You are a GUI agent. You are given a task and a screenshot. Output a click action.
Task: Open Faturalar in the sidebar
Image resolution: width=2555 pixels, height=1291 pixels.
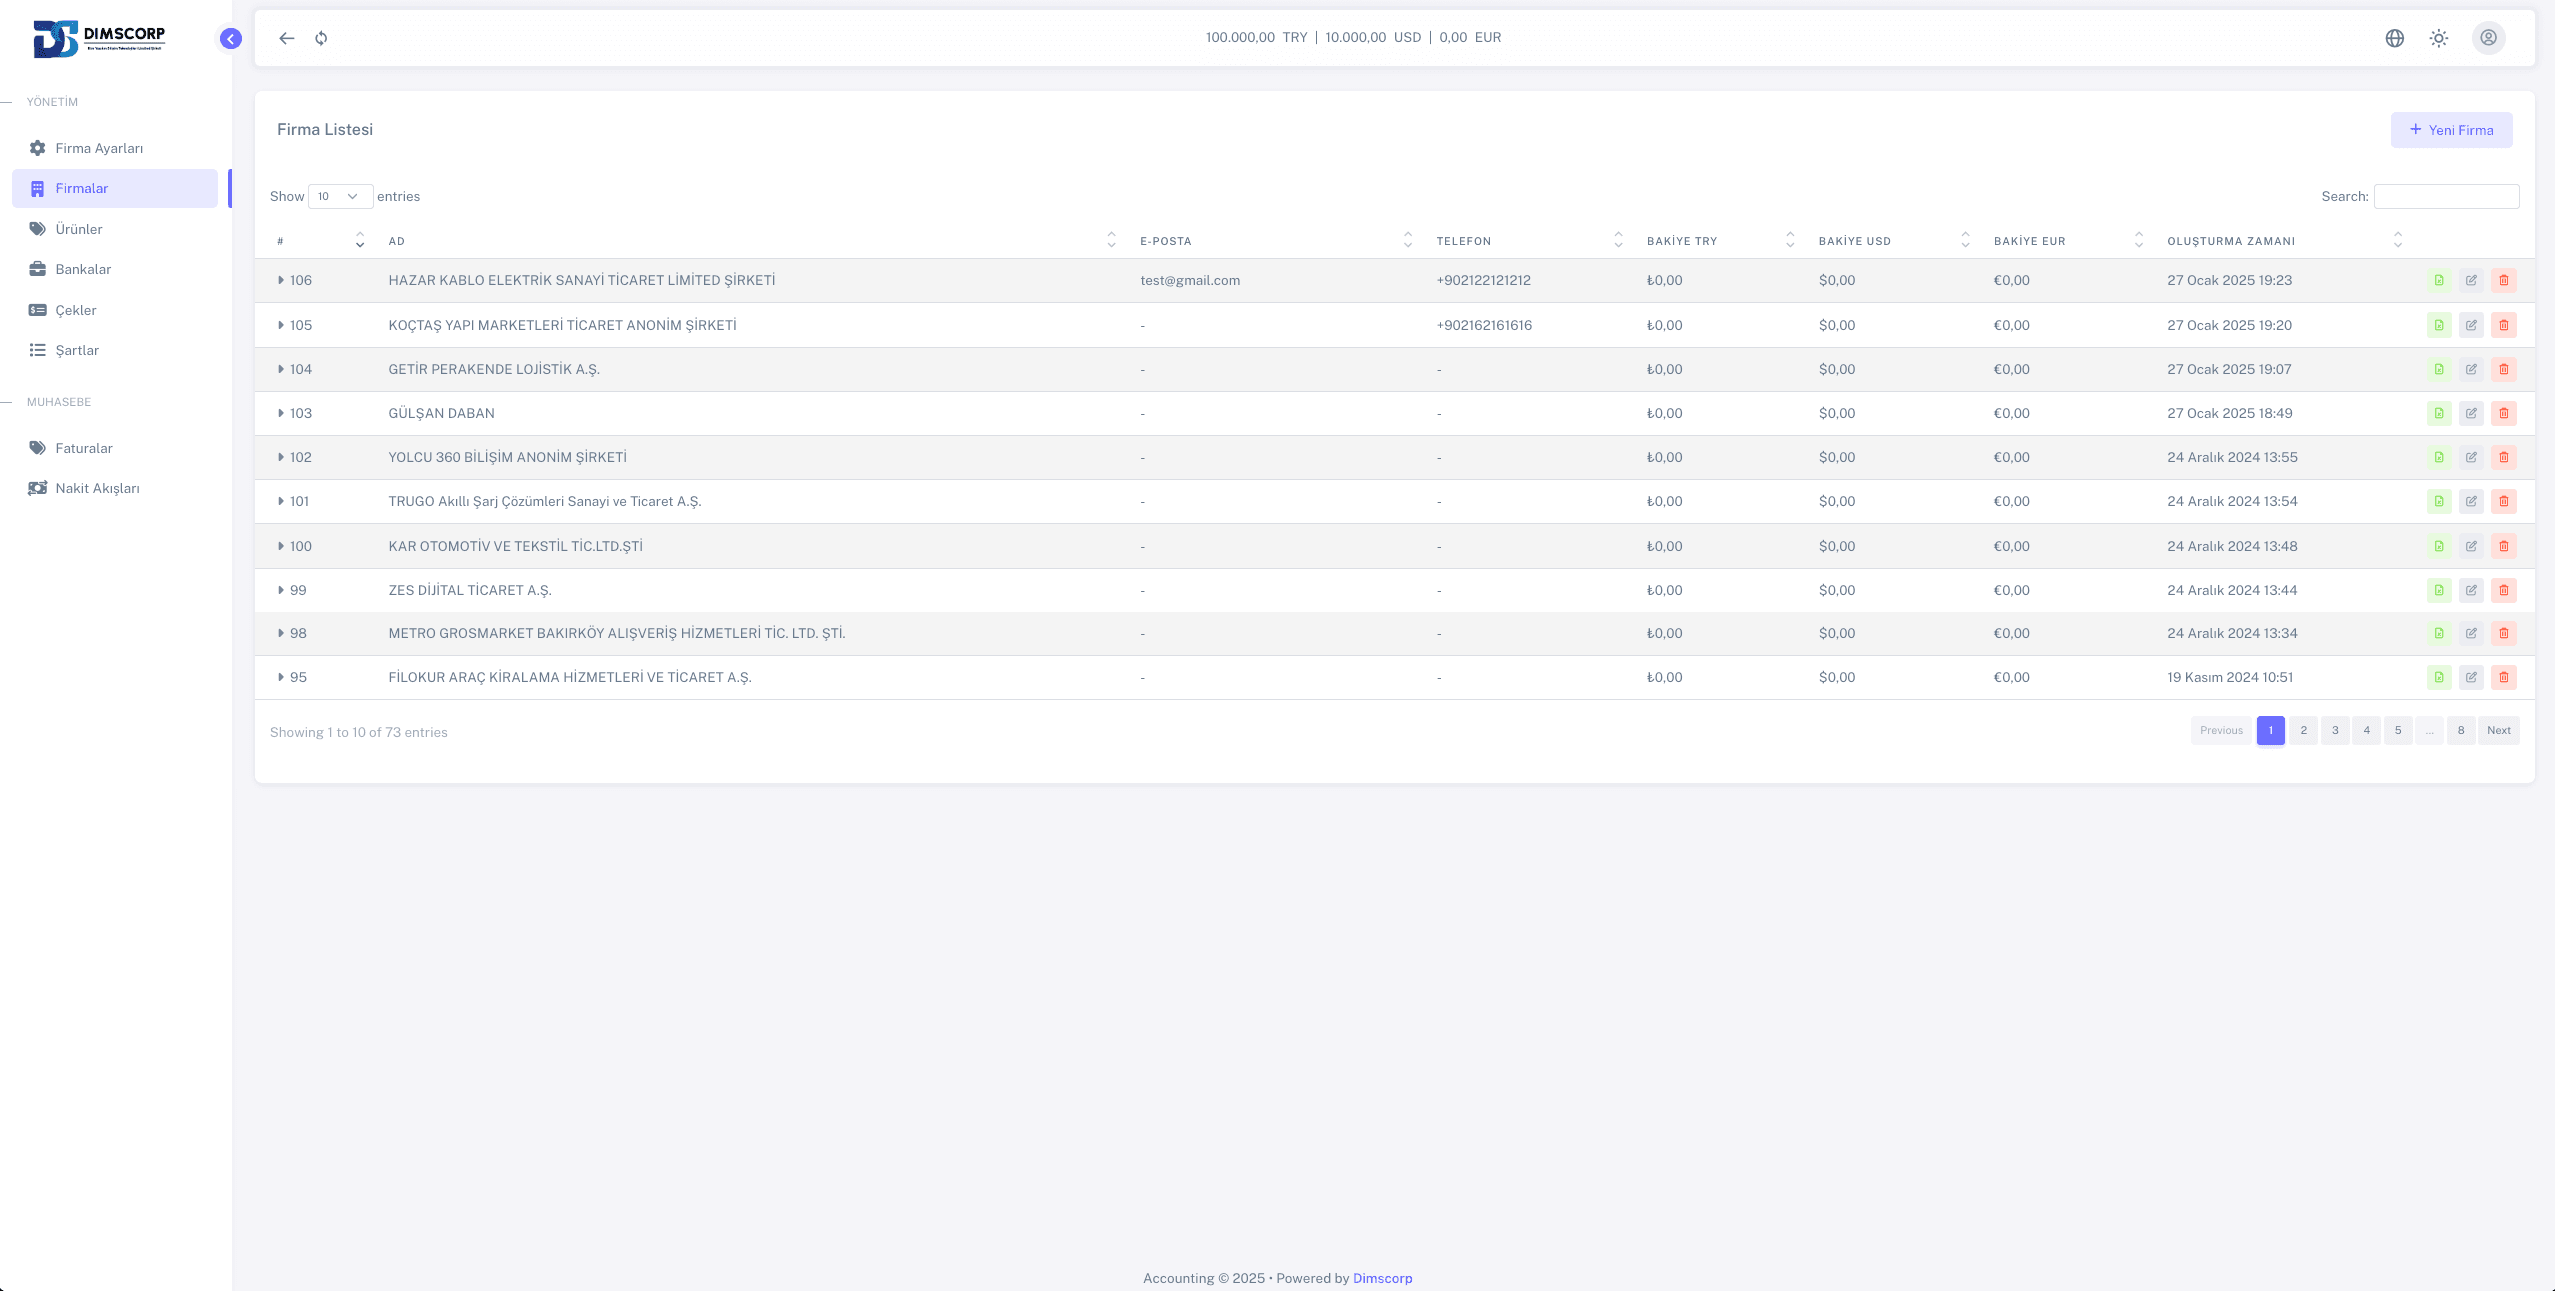[84, 448]
